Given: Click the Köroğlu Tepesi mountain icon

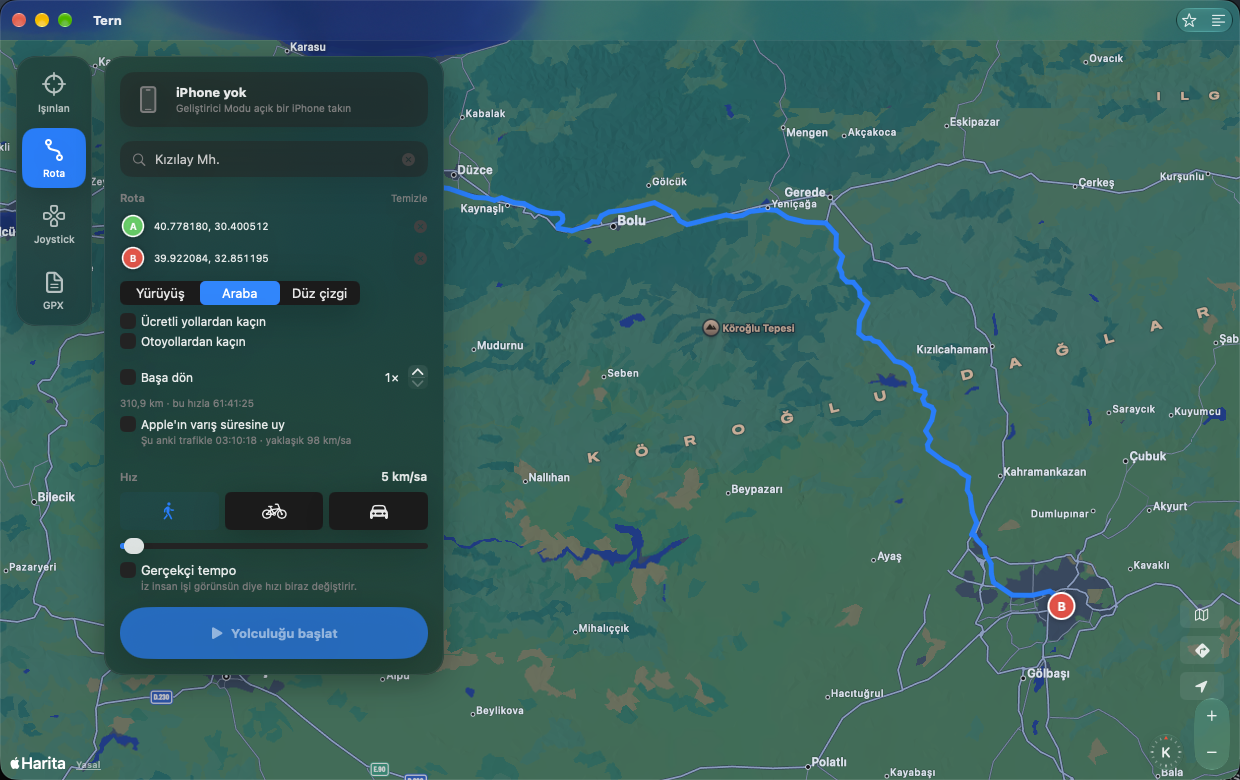Looking at the screenshot, I should (711, 327).
